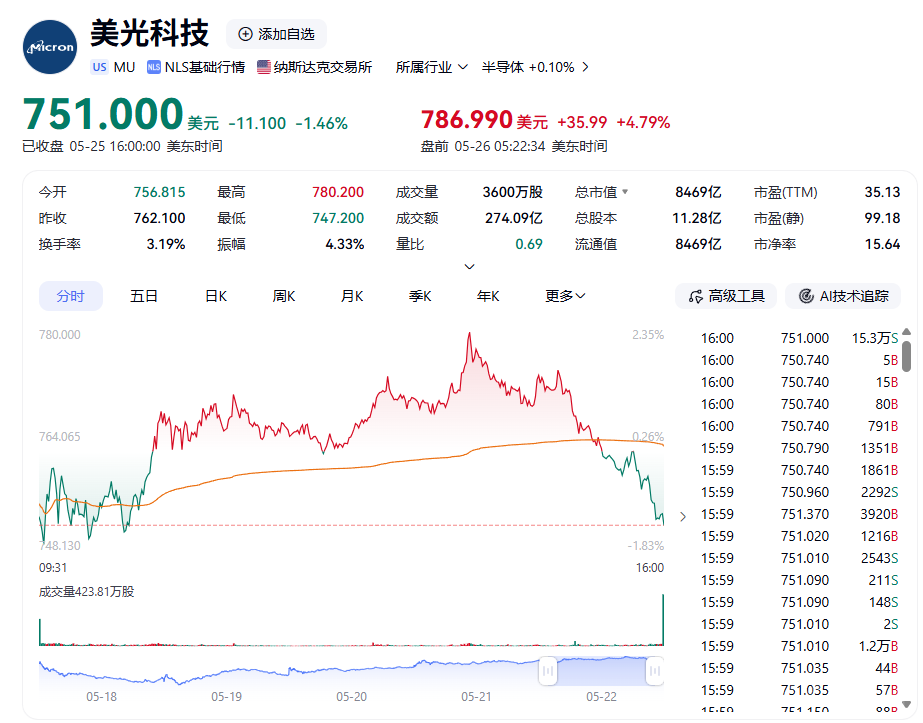Click the MU ticker symbol
923x723 pixels.
pyautogui.click(x=124, y=67)
